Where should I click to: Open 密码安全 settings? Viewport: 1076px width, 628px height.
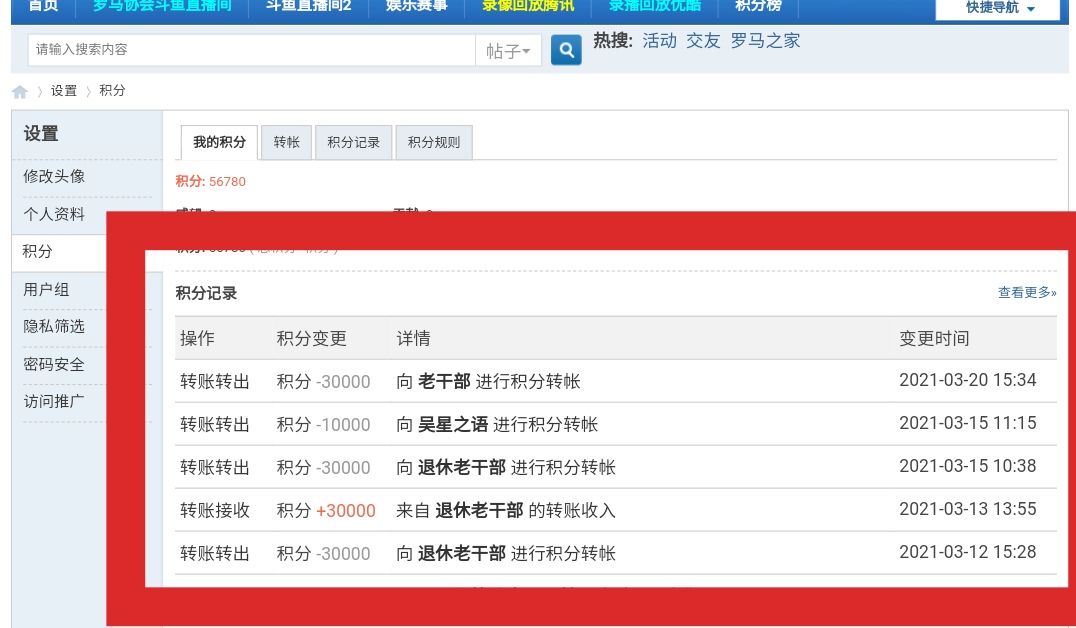(54, 365)
